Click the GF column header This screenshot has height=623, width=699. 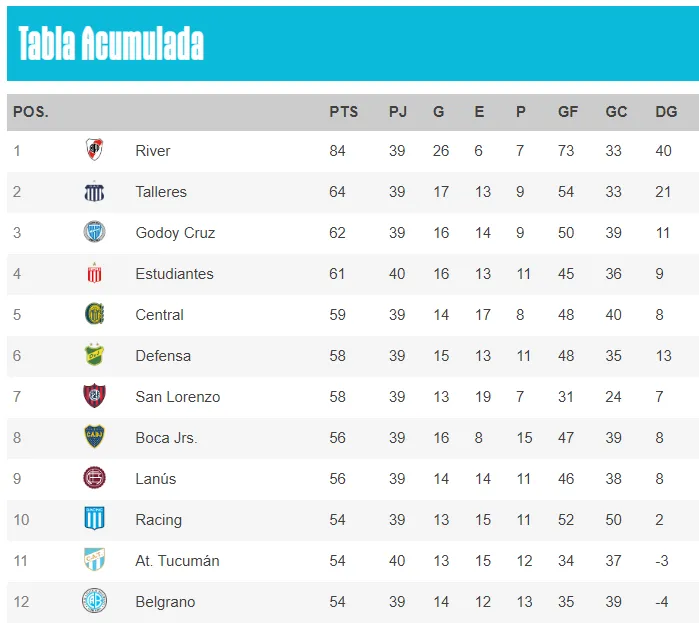tap(568, 112)
